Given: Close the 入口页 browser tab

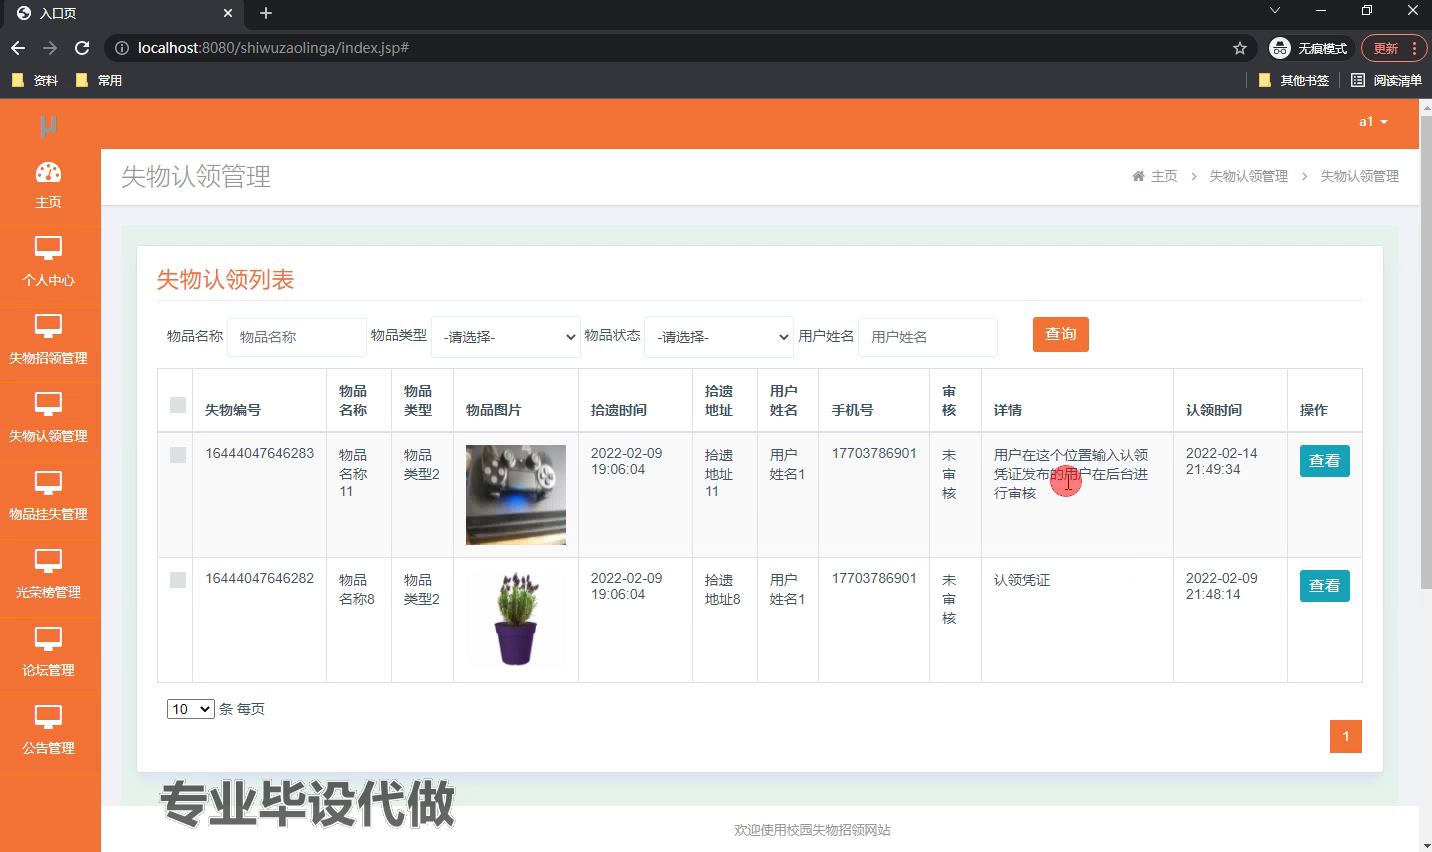Looking at the screenshot, I should [x=228, y=13].
